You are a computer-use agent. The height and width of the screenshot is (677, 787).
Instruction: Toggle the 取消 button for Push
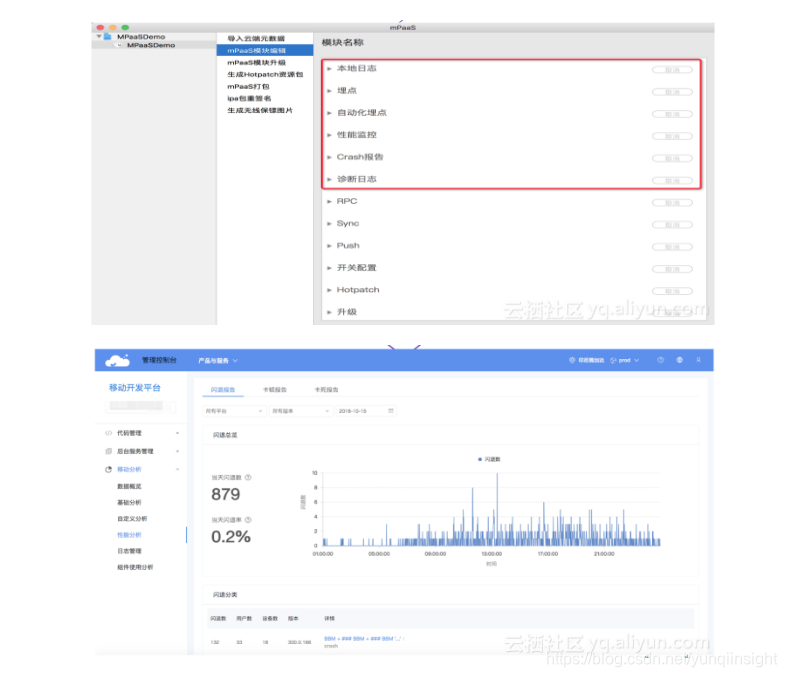point(672,247)
